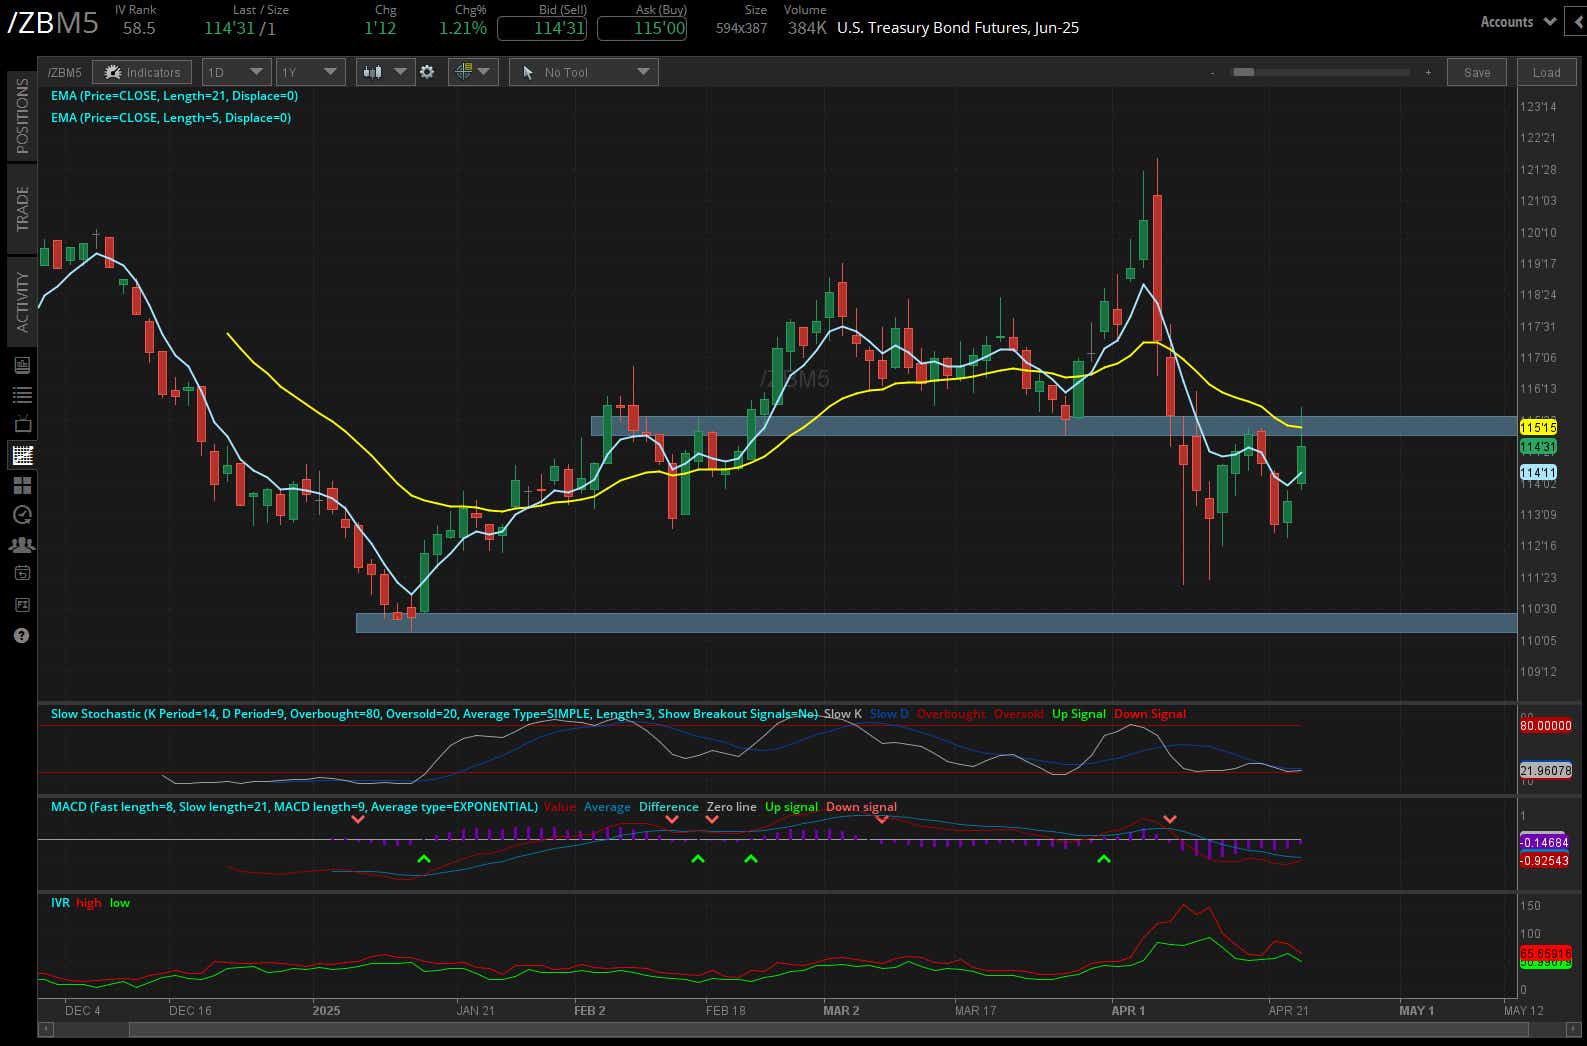Click the zoom out minus button
Screen dimensions: 1587x1046
pos(1212,72)
